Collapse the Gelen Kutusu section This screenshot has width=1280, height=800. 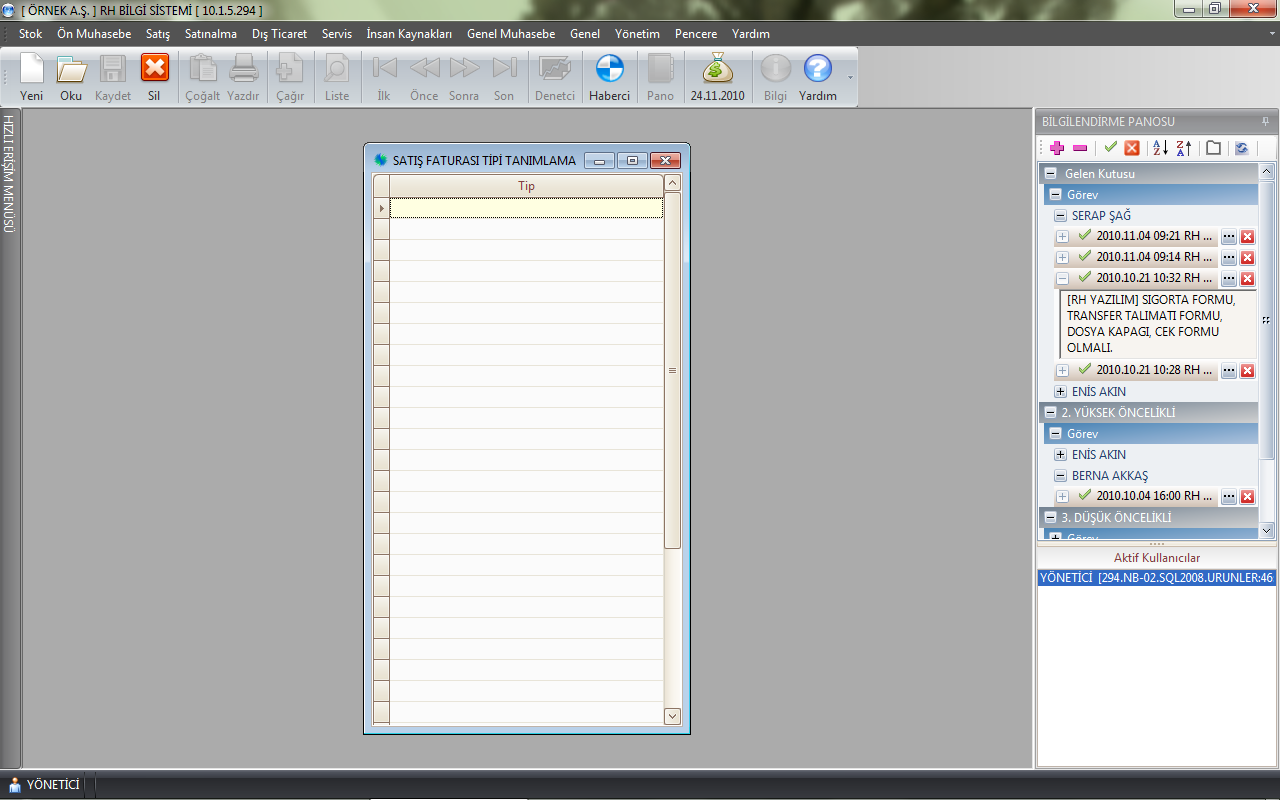click(x=1050, y=174)
